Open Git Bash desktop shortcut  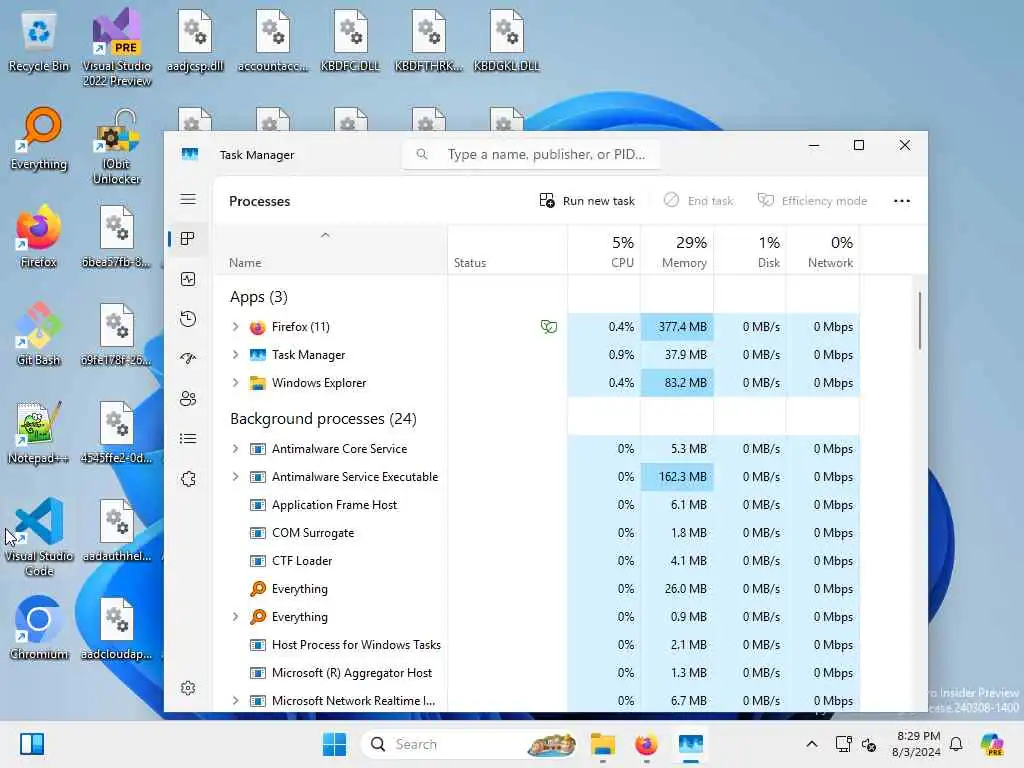(x=39, y=335)
